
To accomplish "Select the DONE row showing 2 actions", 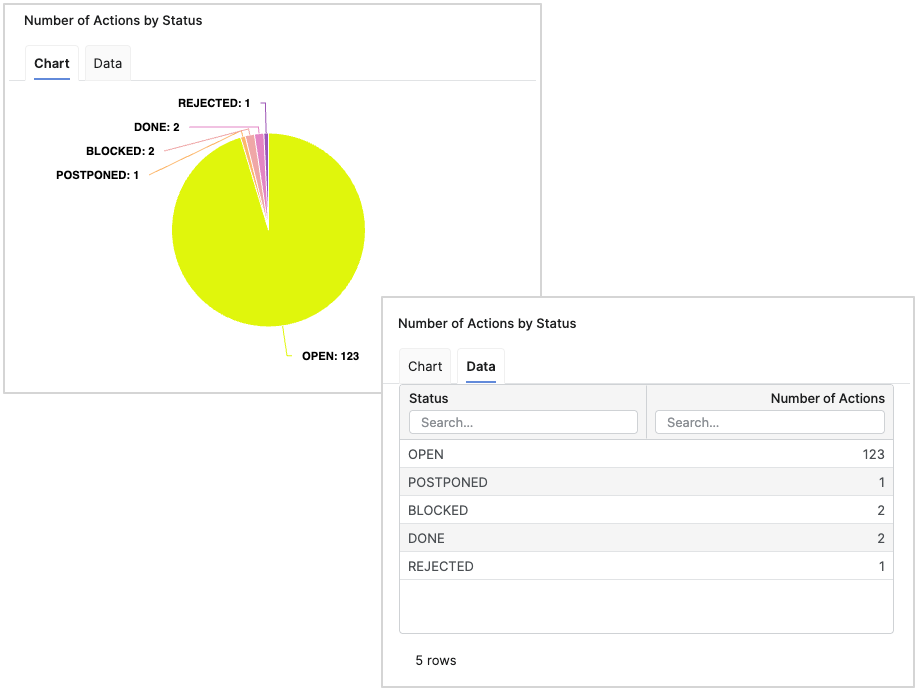I will (646, 538).
